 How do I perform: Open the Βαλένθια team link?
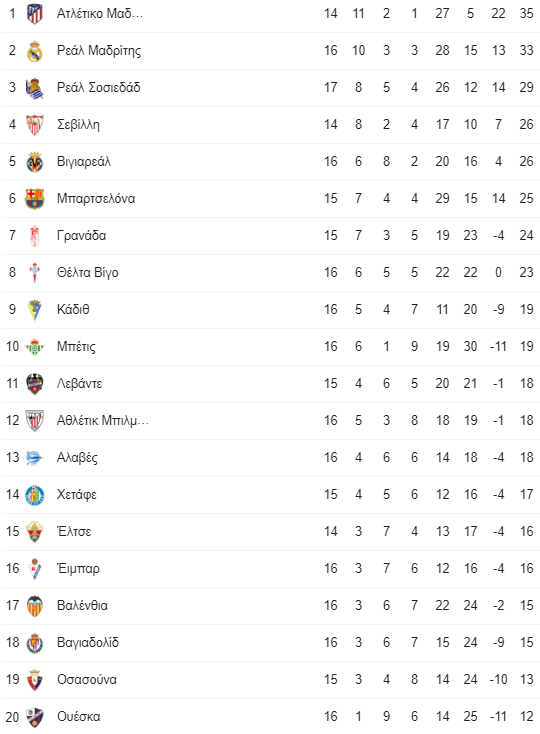[x=82, y=605]
